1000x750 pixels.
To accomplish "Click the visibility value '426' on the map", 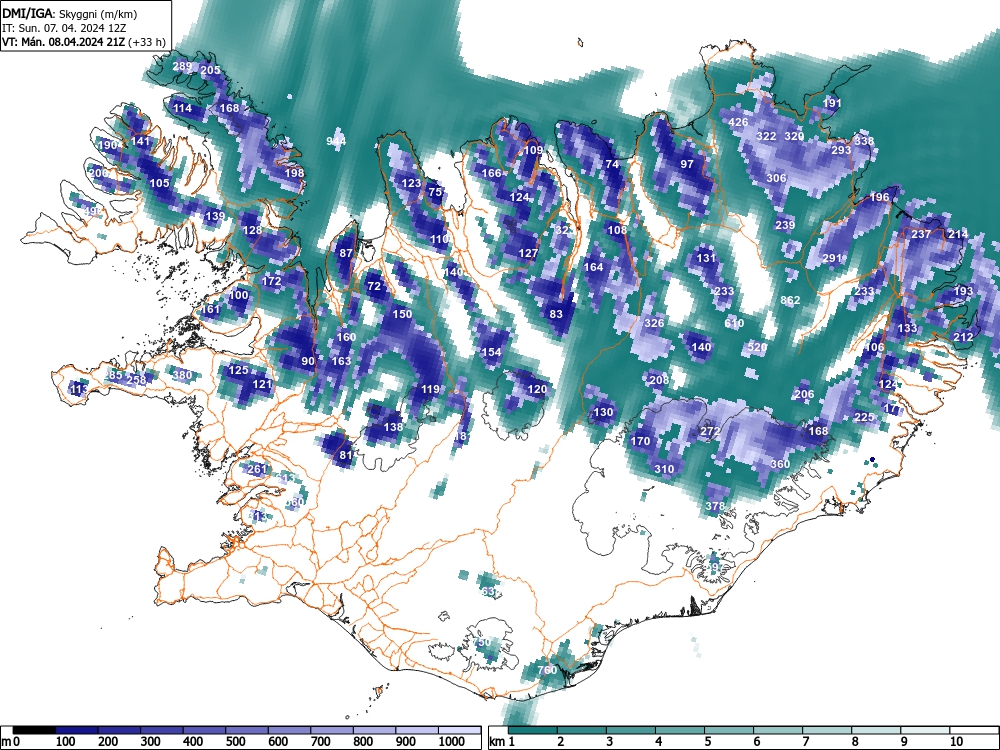I will coord(738,122).
